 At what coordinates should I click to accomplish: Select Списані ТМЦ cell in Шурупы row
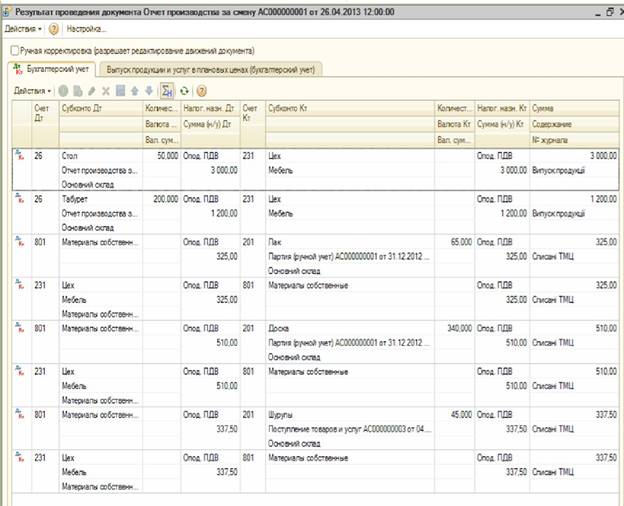pyautogui.click(x=574, y=429)
